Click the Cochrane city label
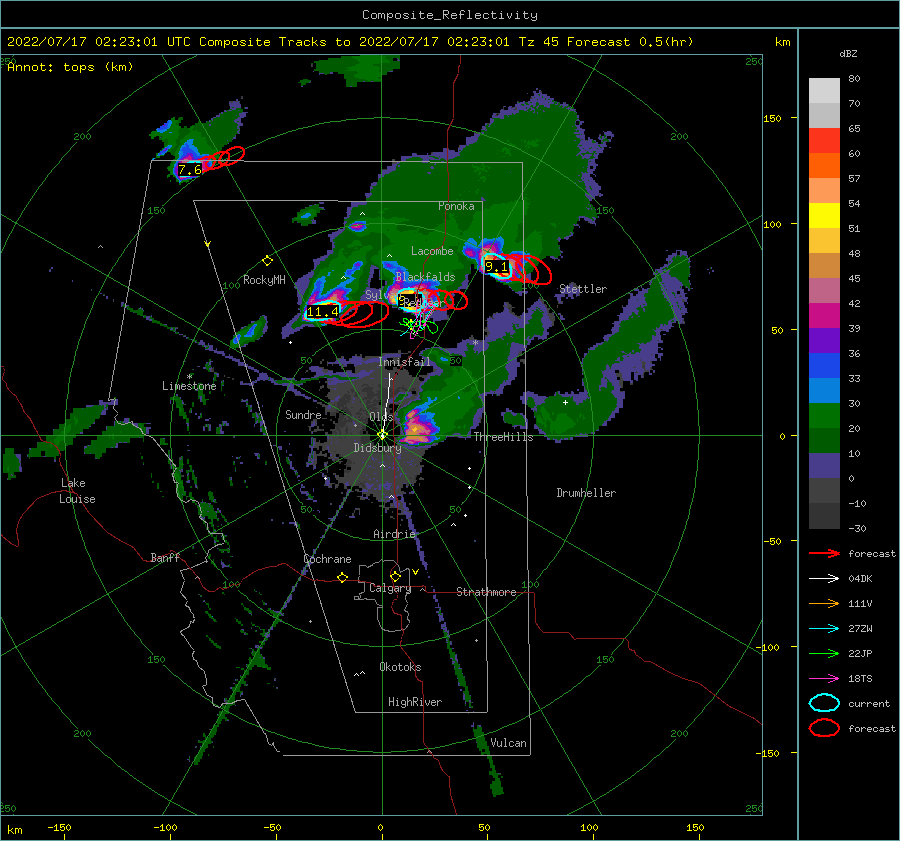Viewport: 900px width, 841px height. coord(327,559)
